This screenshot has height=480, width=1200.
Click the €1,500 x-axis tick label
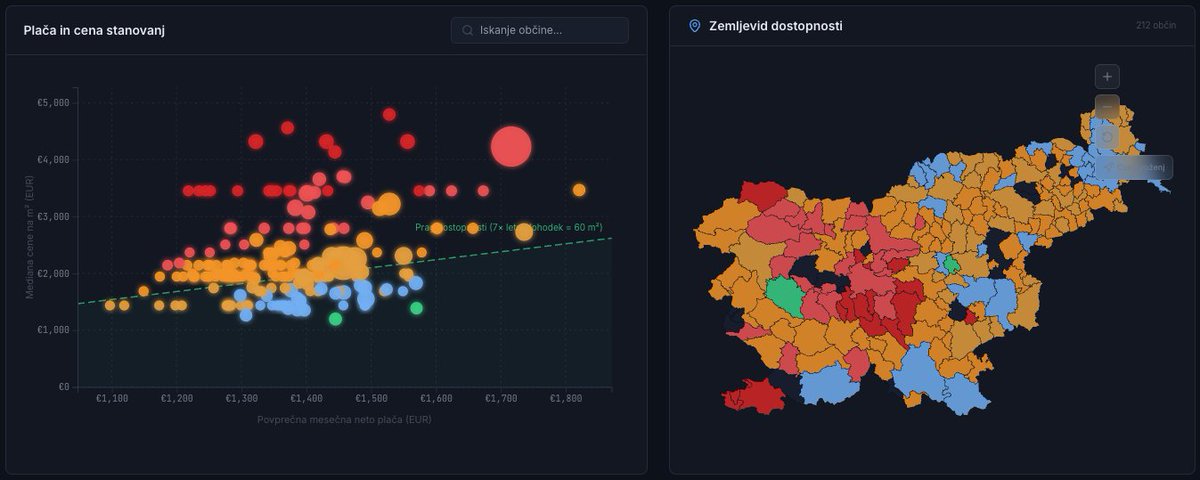pos(371,399)
